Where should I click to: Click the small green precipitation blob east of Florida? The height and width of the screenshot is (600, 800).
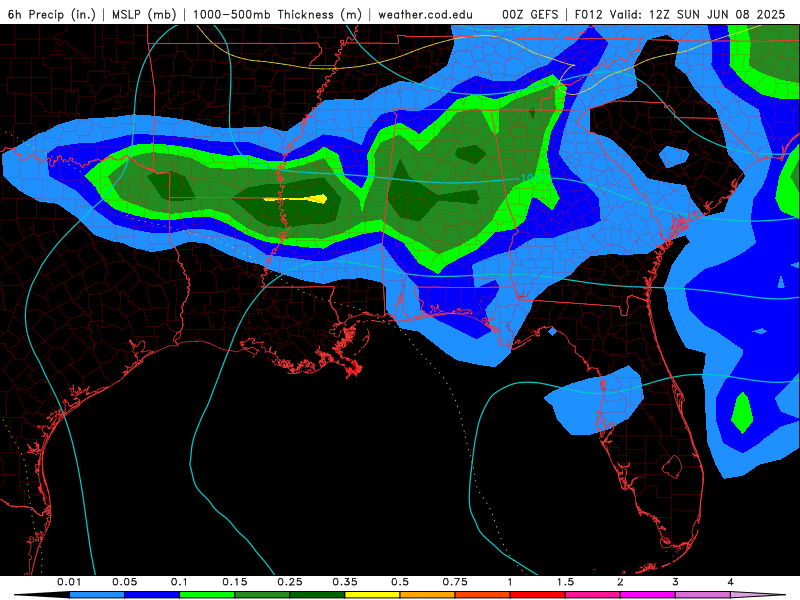click(742, 413)
